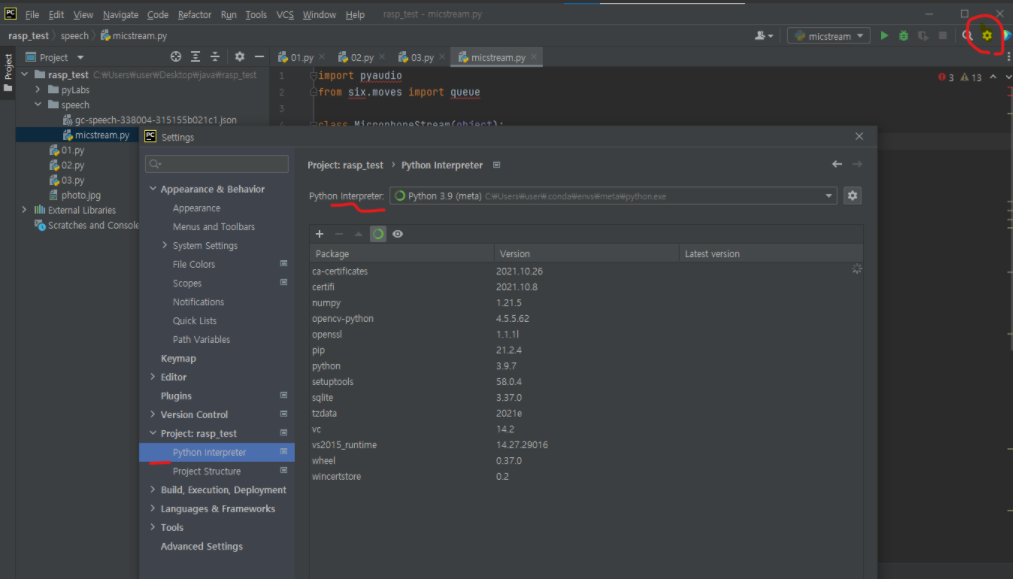Collapse all in Project panel
The height and width of the screenshot is (579, 1013).
pyautogui.click(x=215, y=57)
